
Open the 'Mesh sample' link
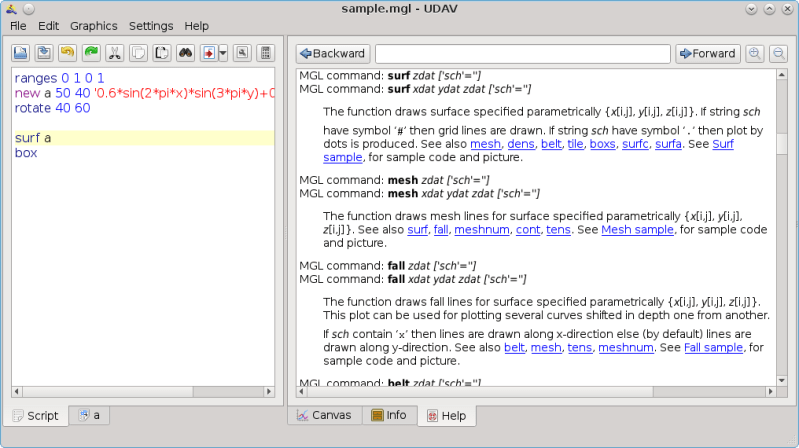637,230
